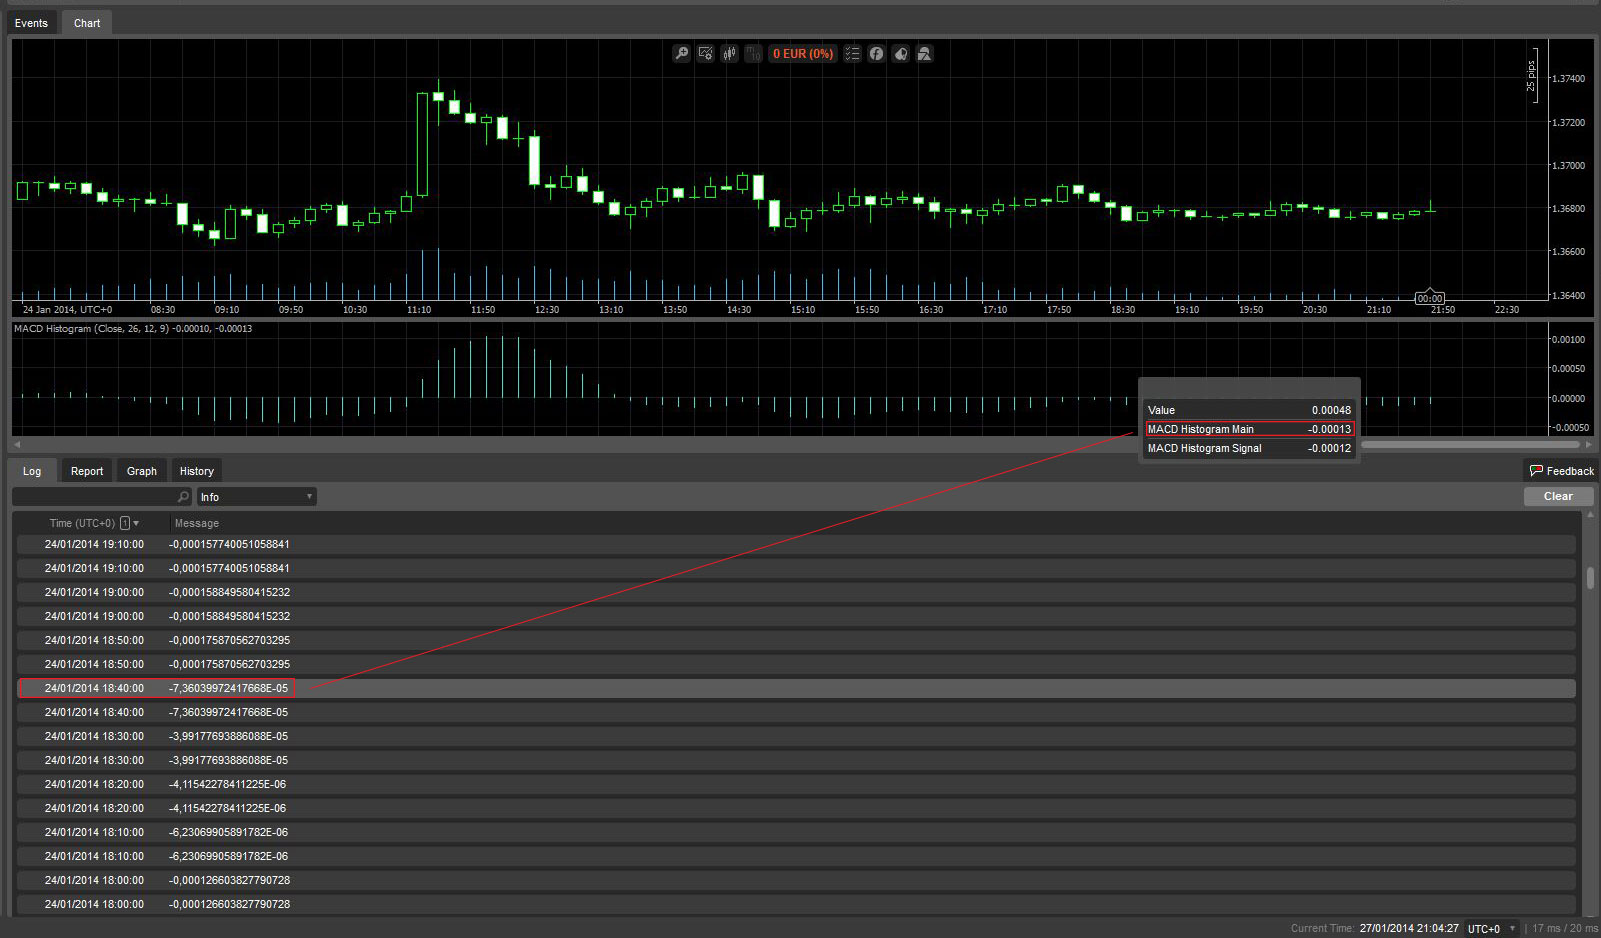This screenshot has width=1601, height=938.
Task: Open the checklist viewing options icon
Action: (852, 54)
